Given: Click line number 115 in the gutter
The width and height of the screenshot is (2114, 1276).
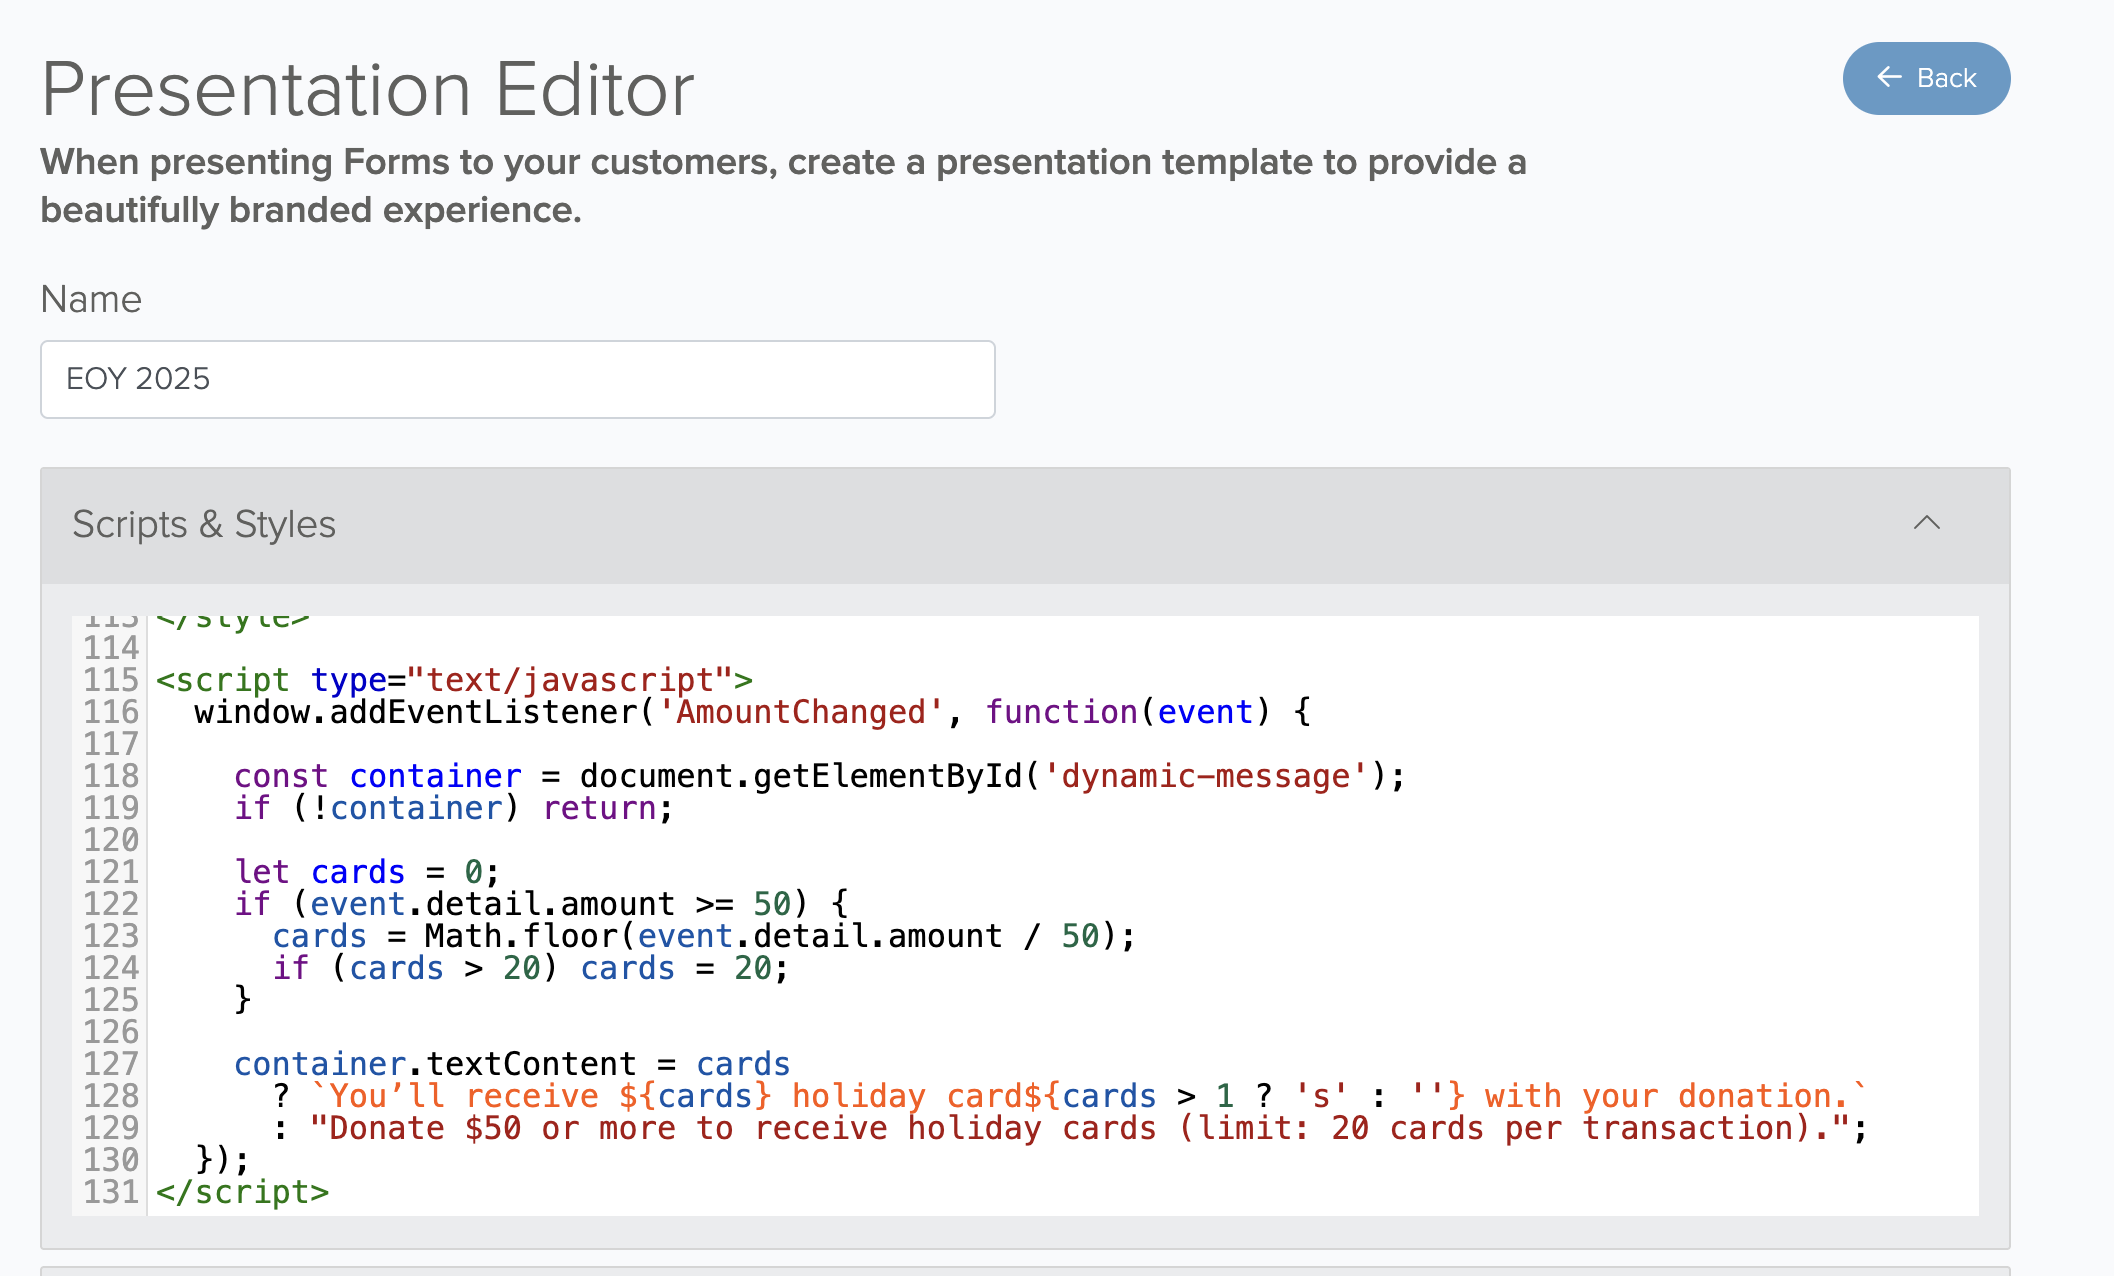Looking at the screenshot, I should tap(110, 680).
